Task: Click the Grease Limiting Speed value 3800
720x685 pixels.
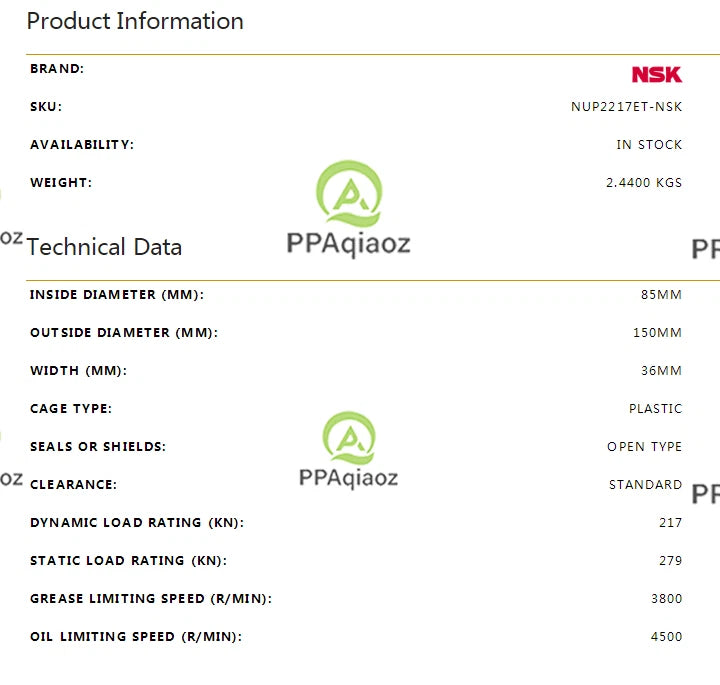Action: [x=666, y=599]
